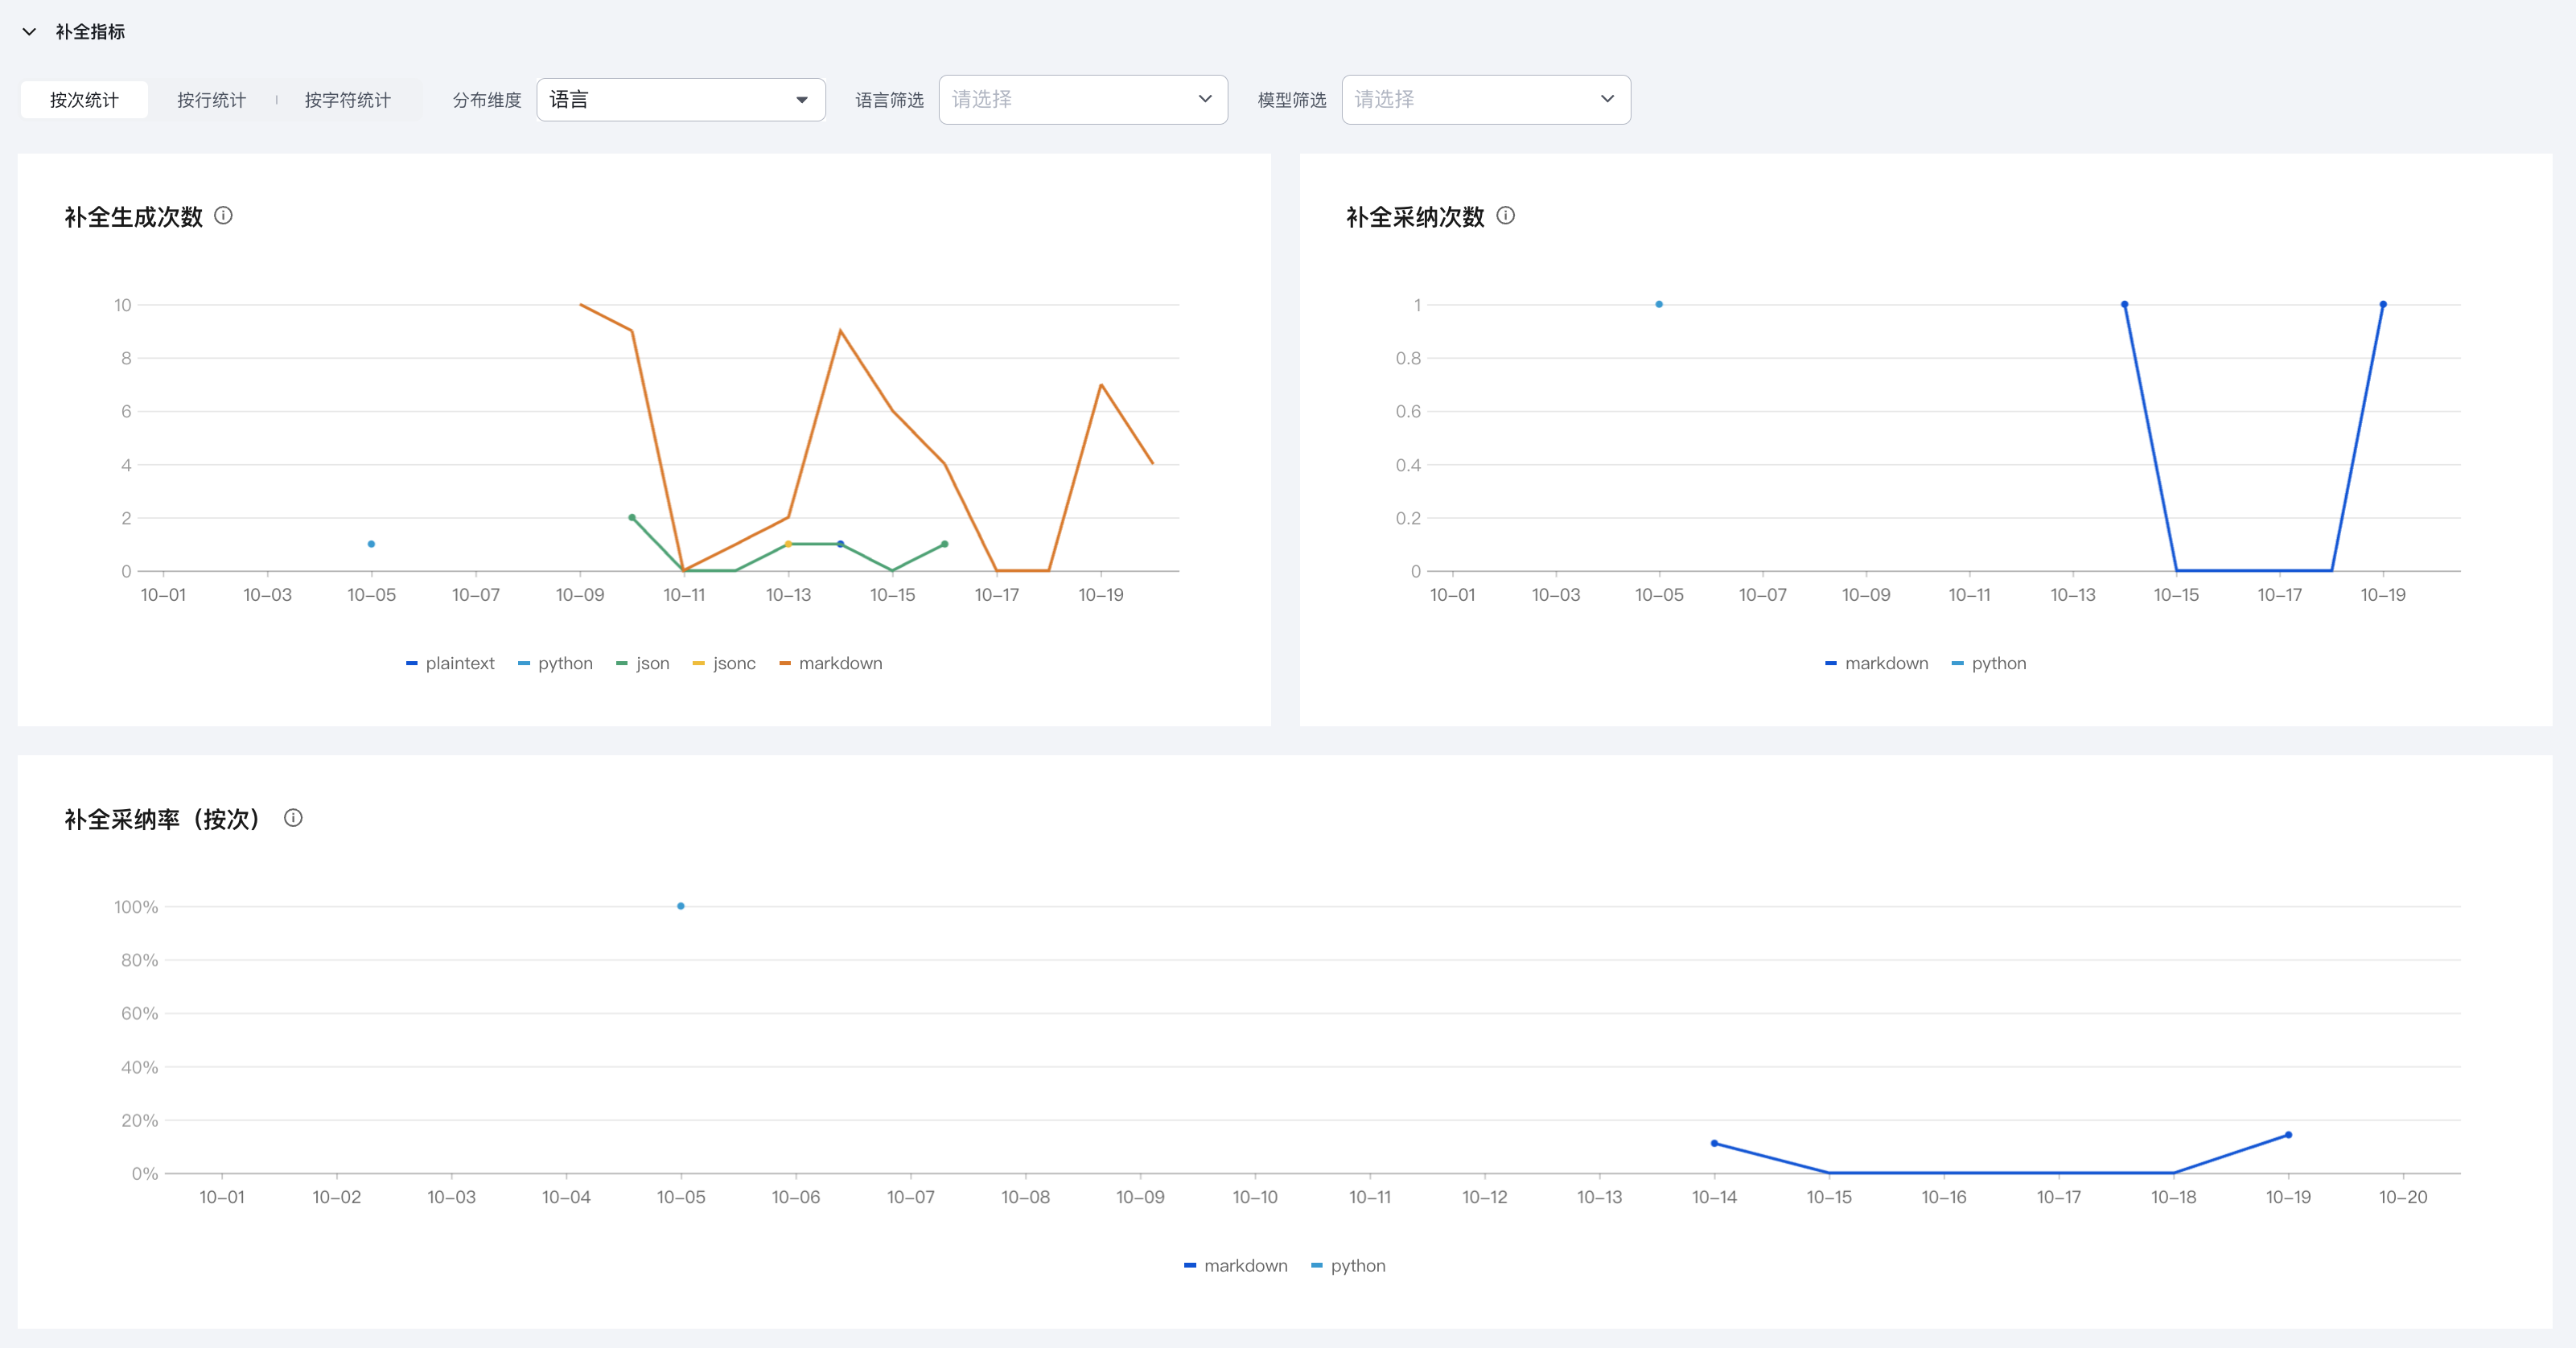This screenshot has width=2576, height=1348.
Task: Switch to 按字符统计 tab
Action: [347, 100]
